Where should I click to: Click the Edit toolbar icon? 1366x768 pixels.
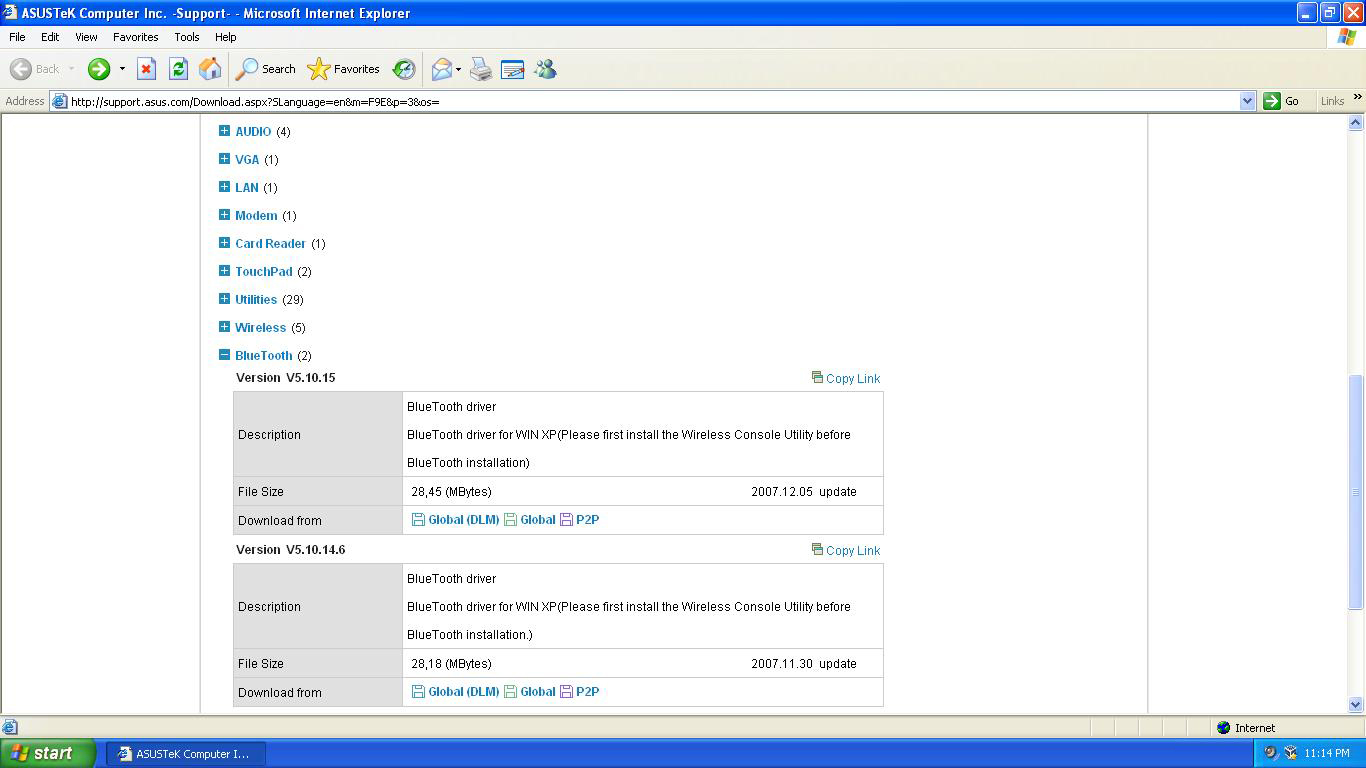tap(512, 69)
